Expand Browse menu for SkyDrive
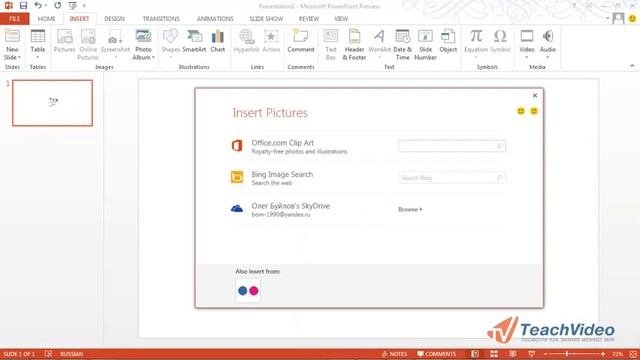This screenshot has height=360, width=640. pyautogui.click(x=410, y=209)
